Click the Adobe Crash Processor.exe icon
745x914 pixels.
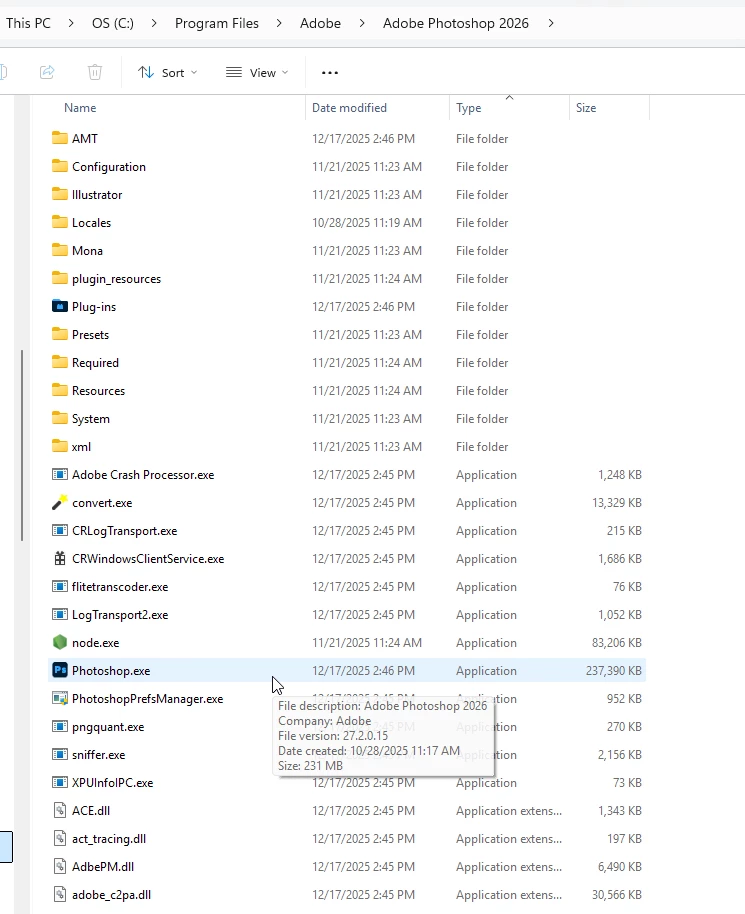[60, 474]
